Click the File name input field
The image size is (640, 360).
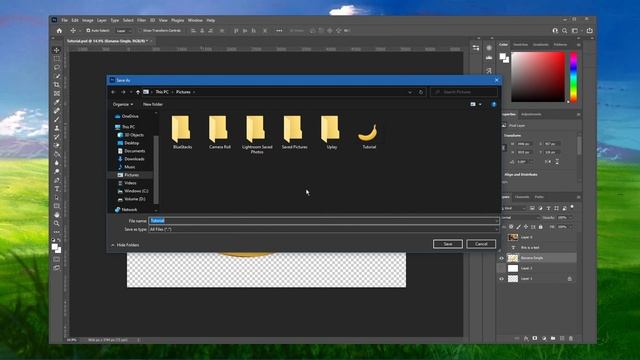[323, 221]
